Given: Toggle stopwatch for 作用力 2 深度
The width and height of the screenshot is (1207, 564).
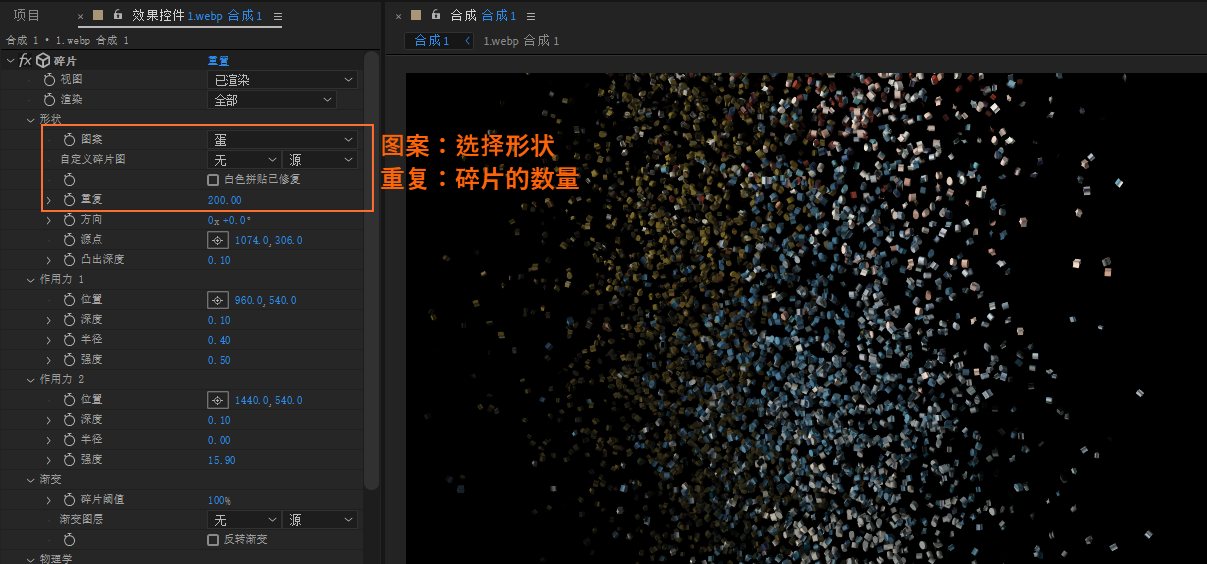Looking at the screenshot, I should (x=69, y=419).
